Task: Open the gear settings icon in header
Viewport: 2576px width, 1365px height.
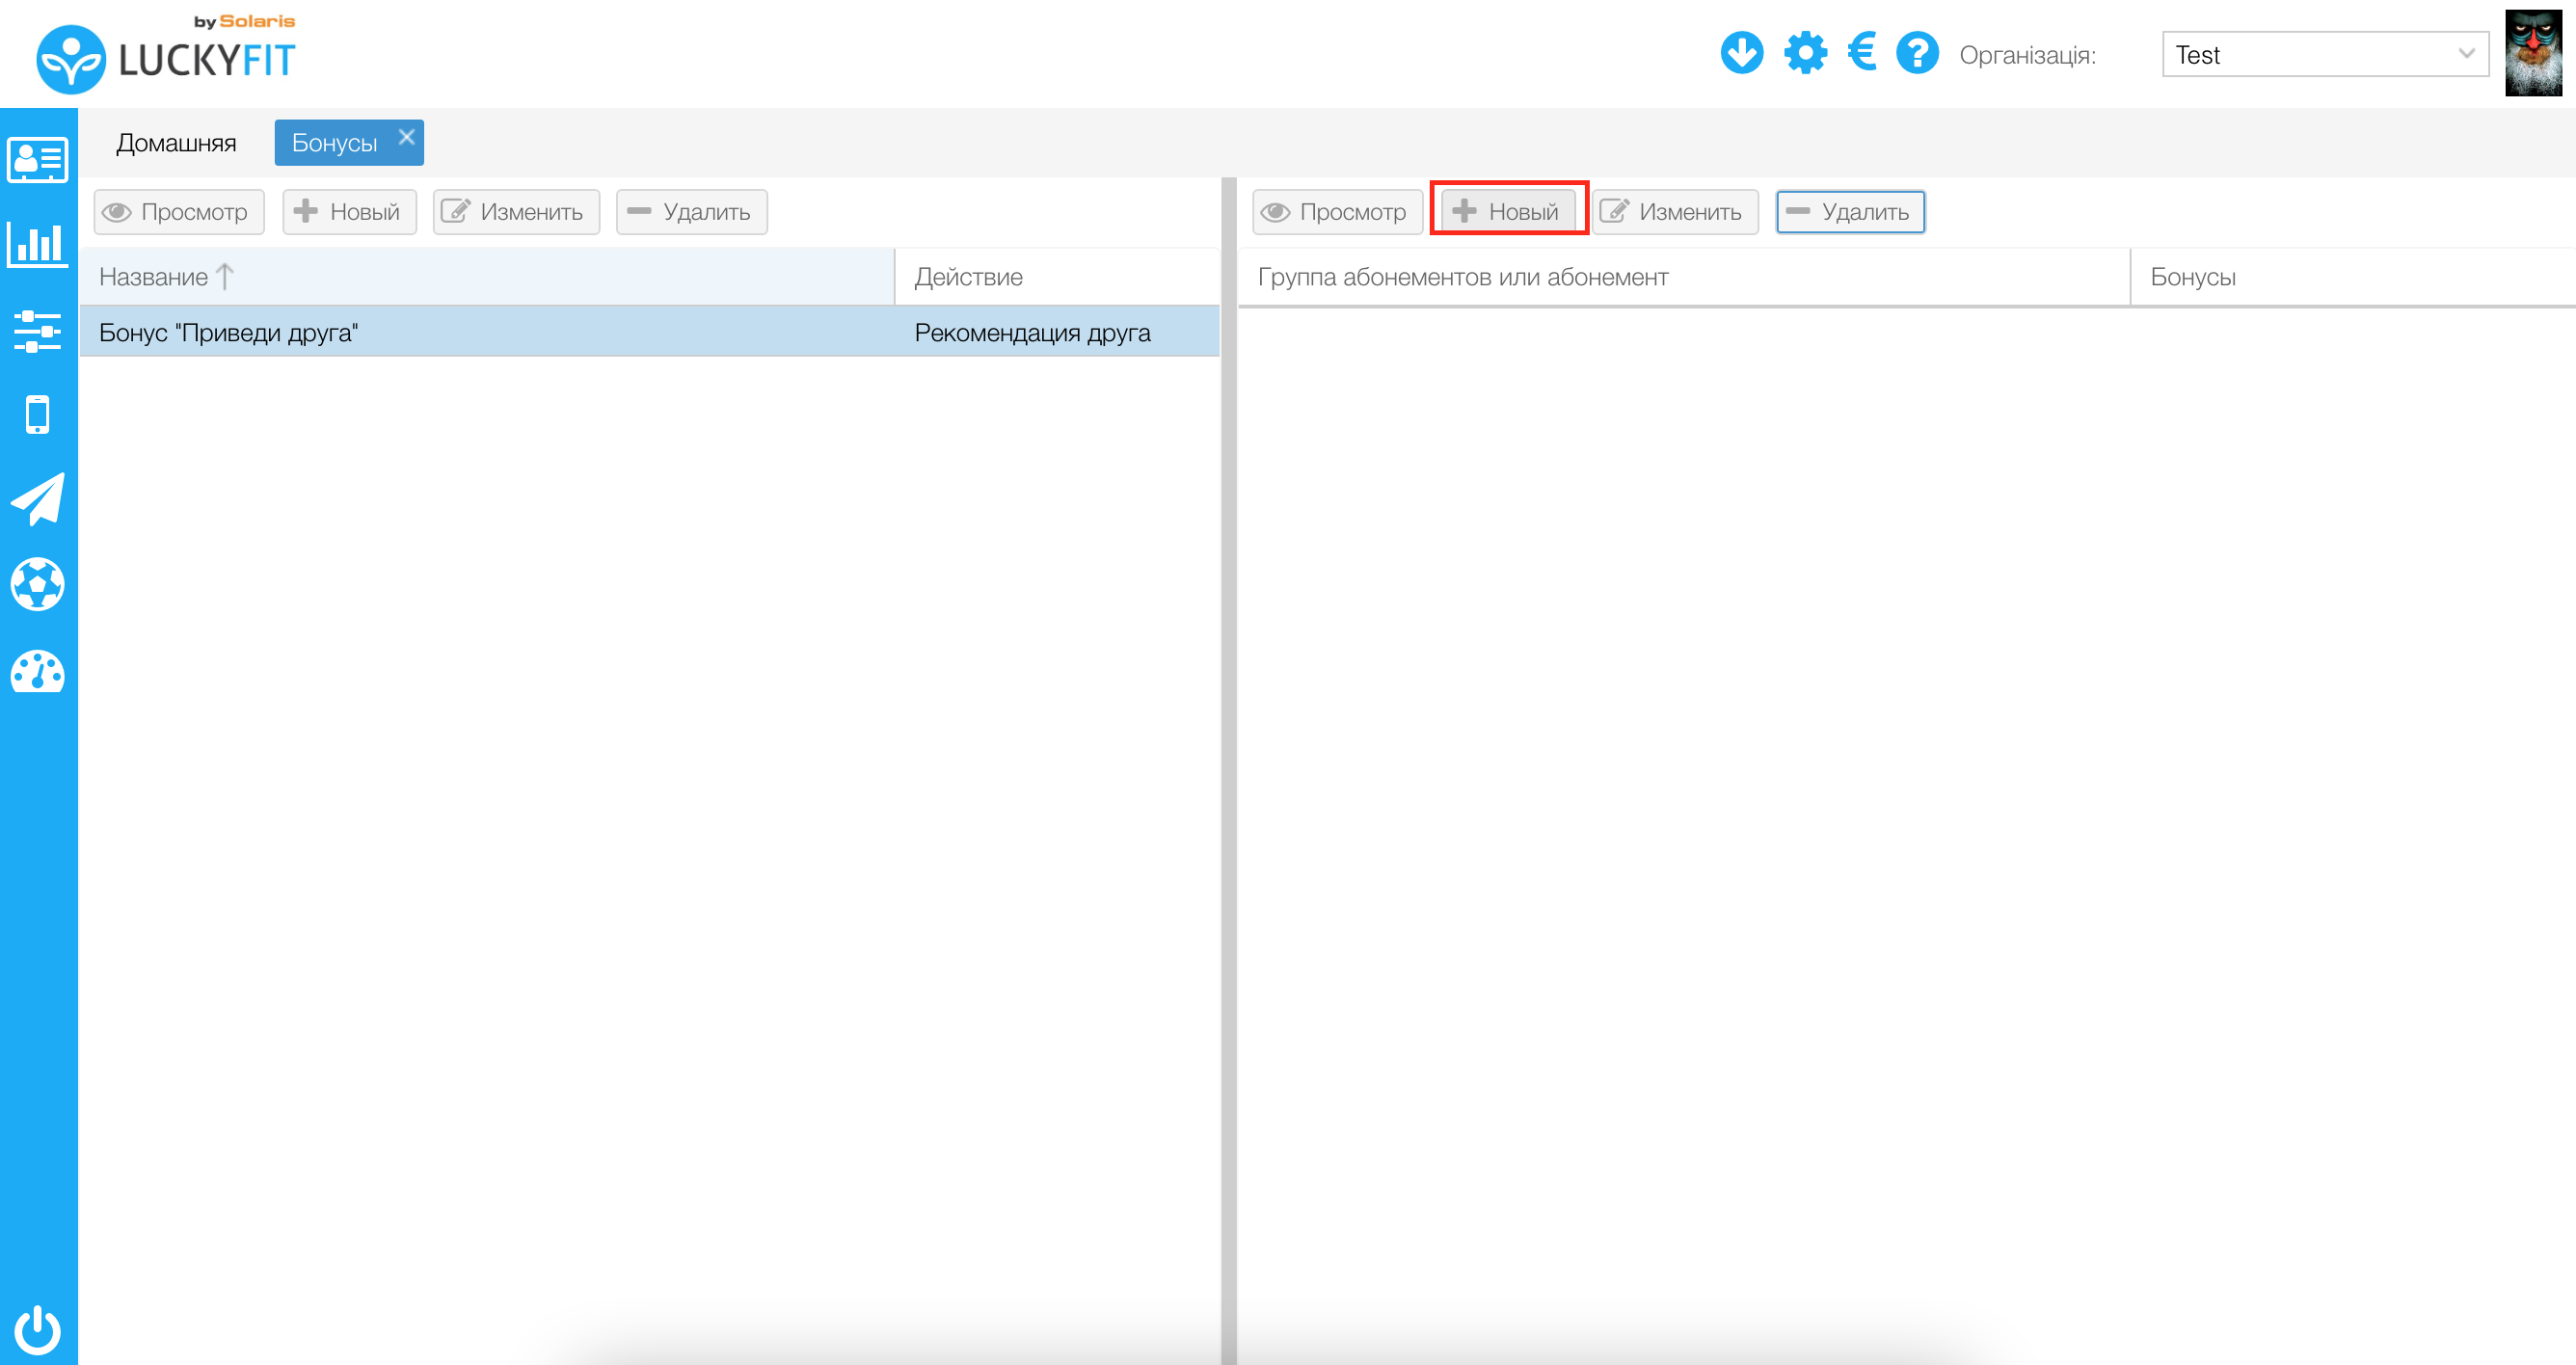Action: [1805, 54]
